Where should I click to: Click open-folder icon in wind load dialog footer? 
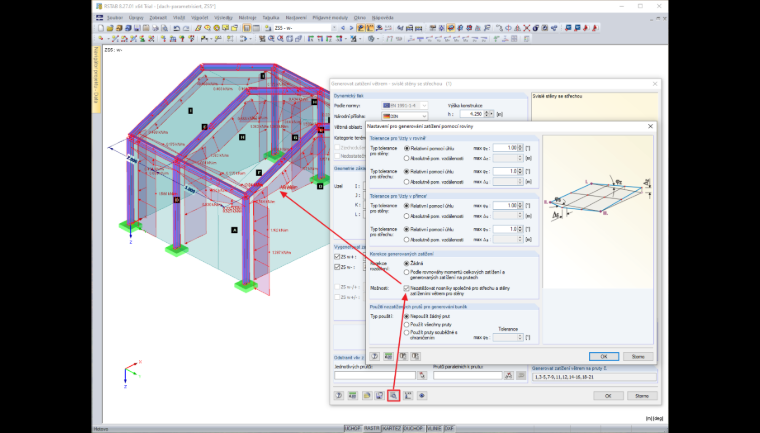point(367,396)
